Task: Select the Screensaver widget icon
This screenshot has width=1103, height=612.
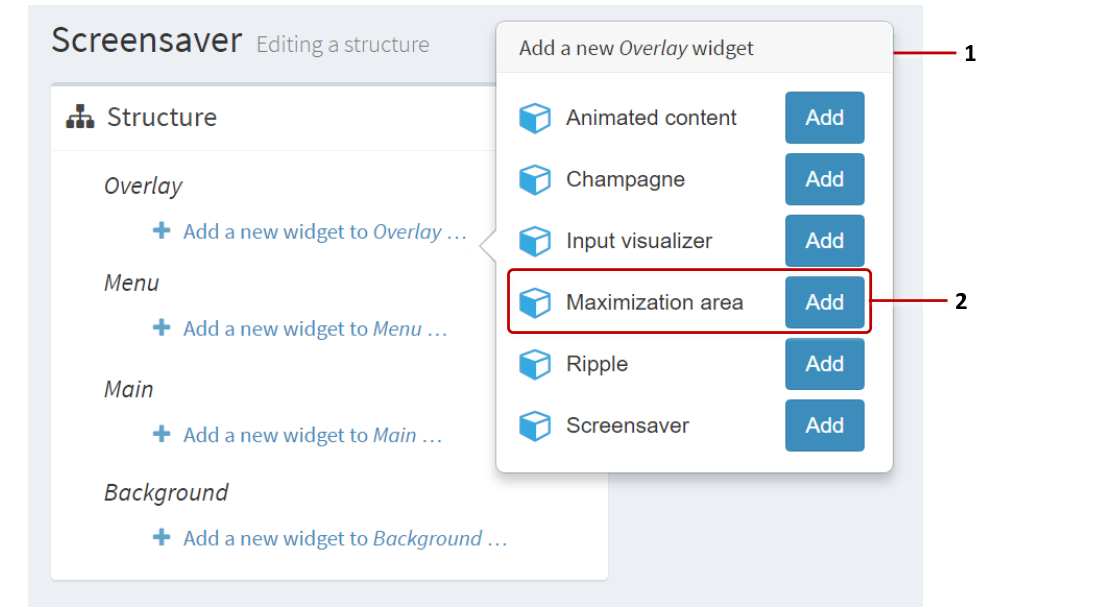Action: [x=536, y=425]
